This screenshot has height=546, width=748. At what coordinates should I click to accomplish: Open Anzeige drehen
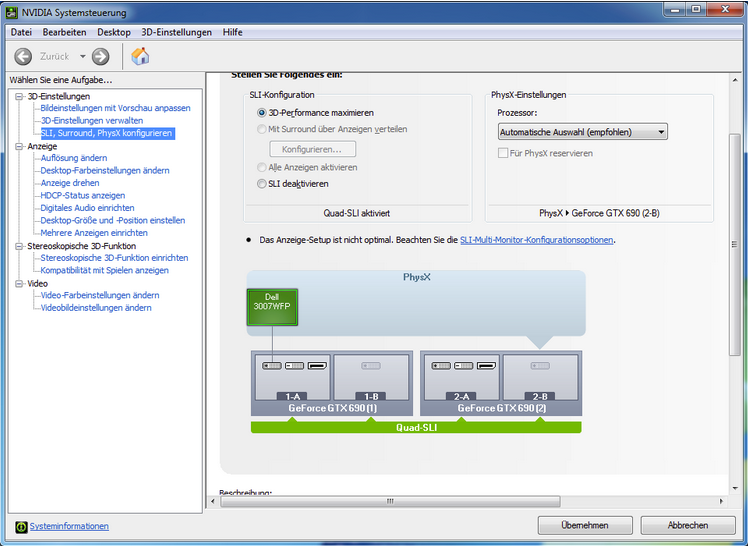pyautogui.click(x=70, y=183)
